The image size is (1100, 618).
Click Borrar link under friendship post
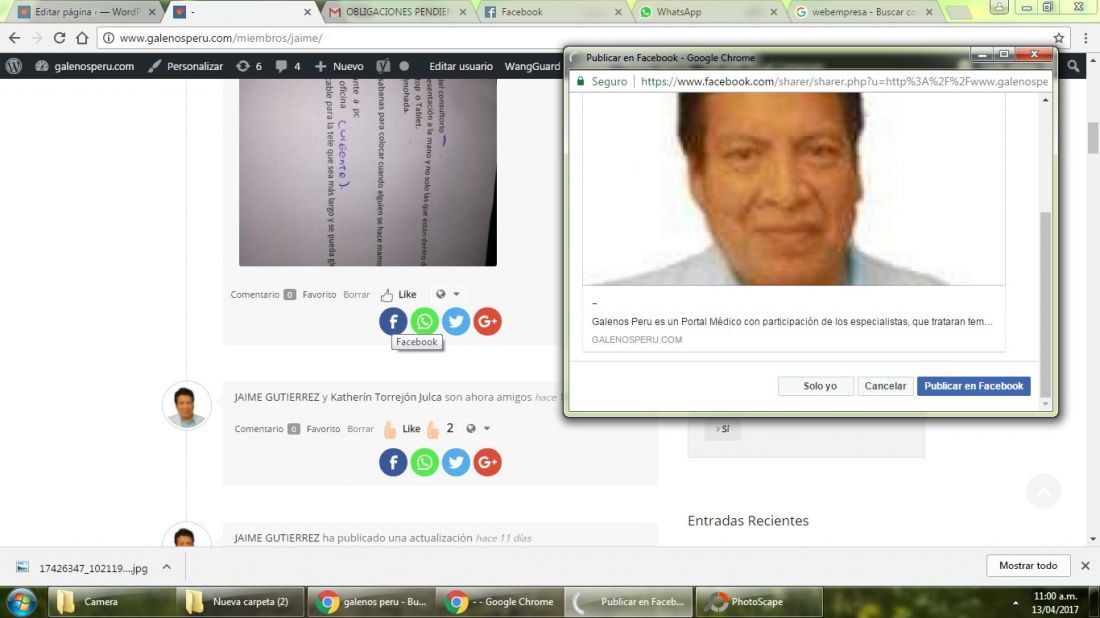(361, 429)
